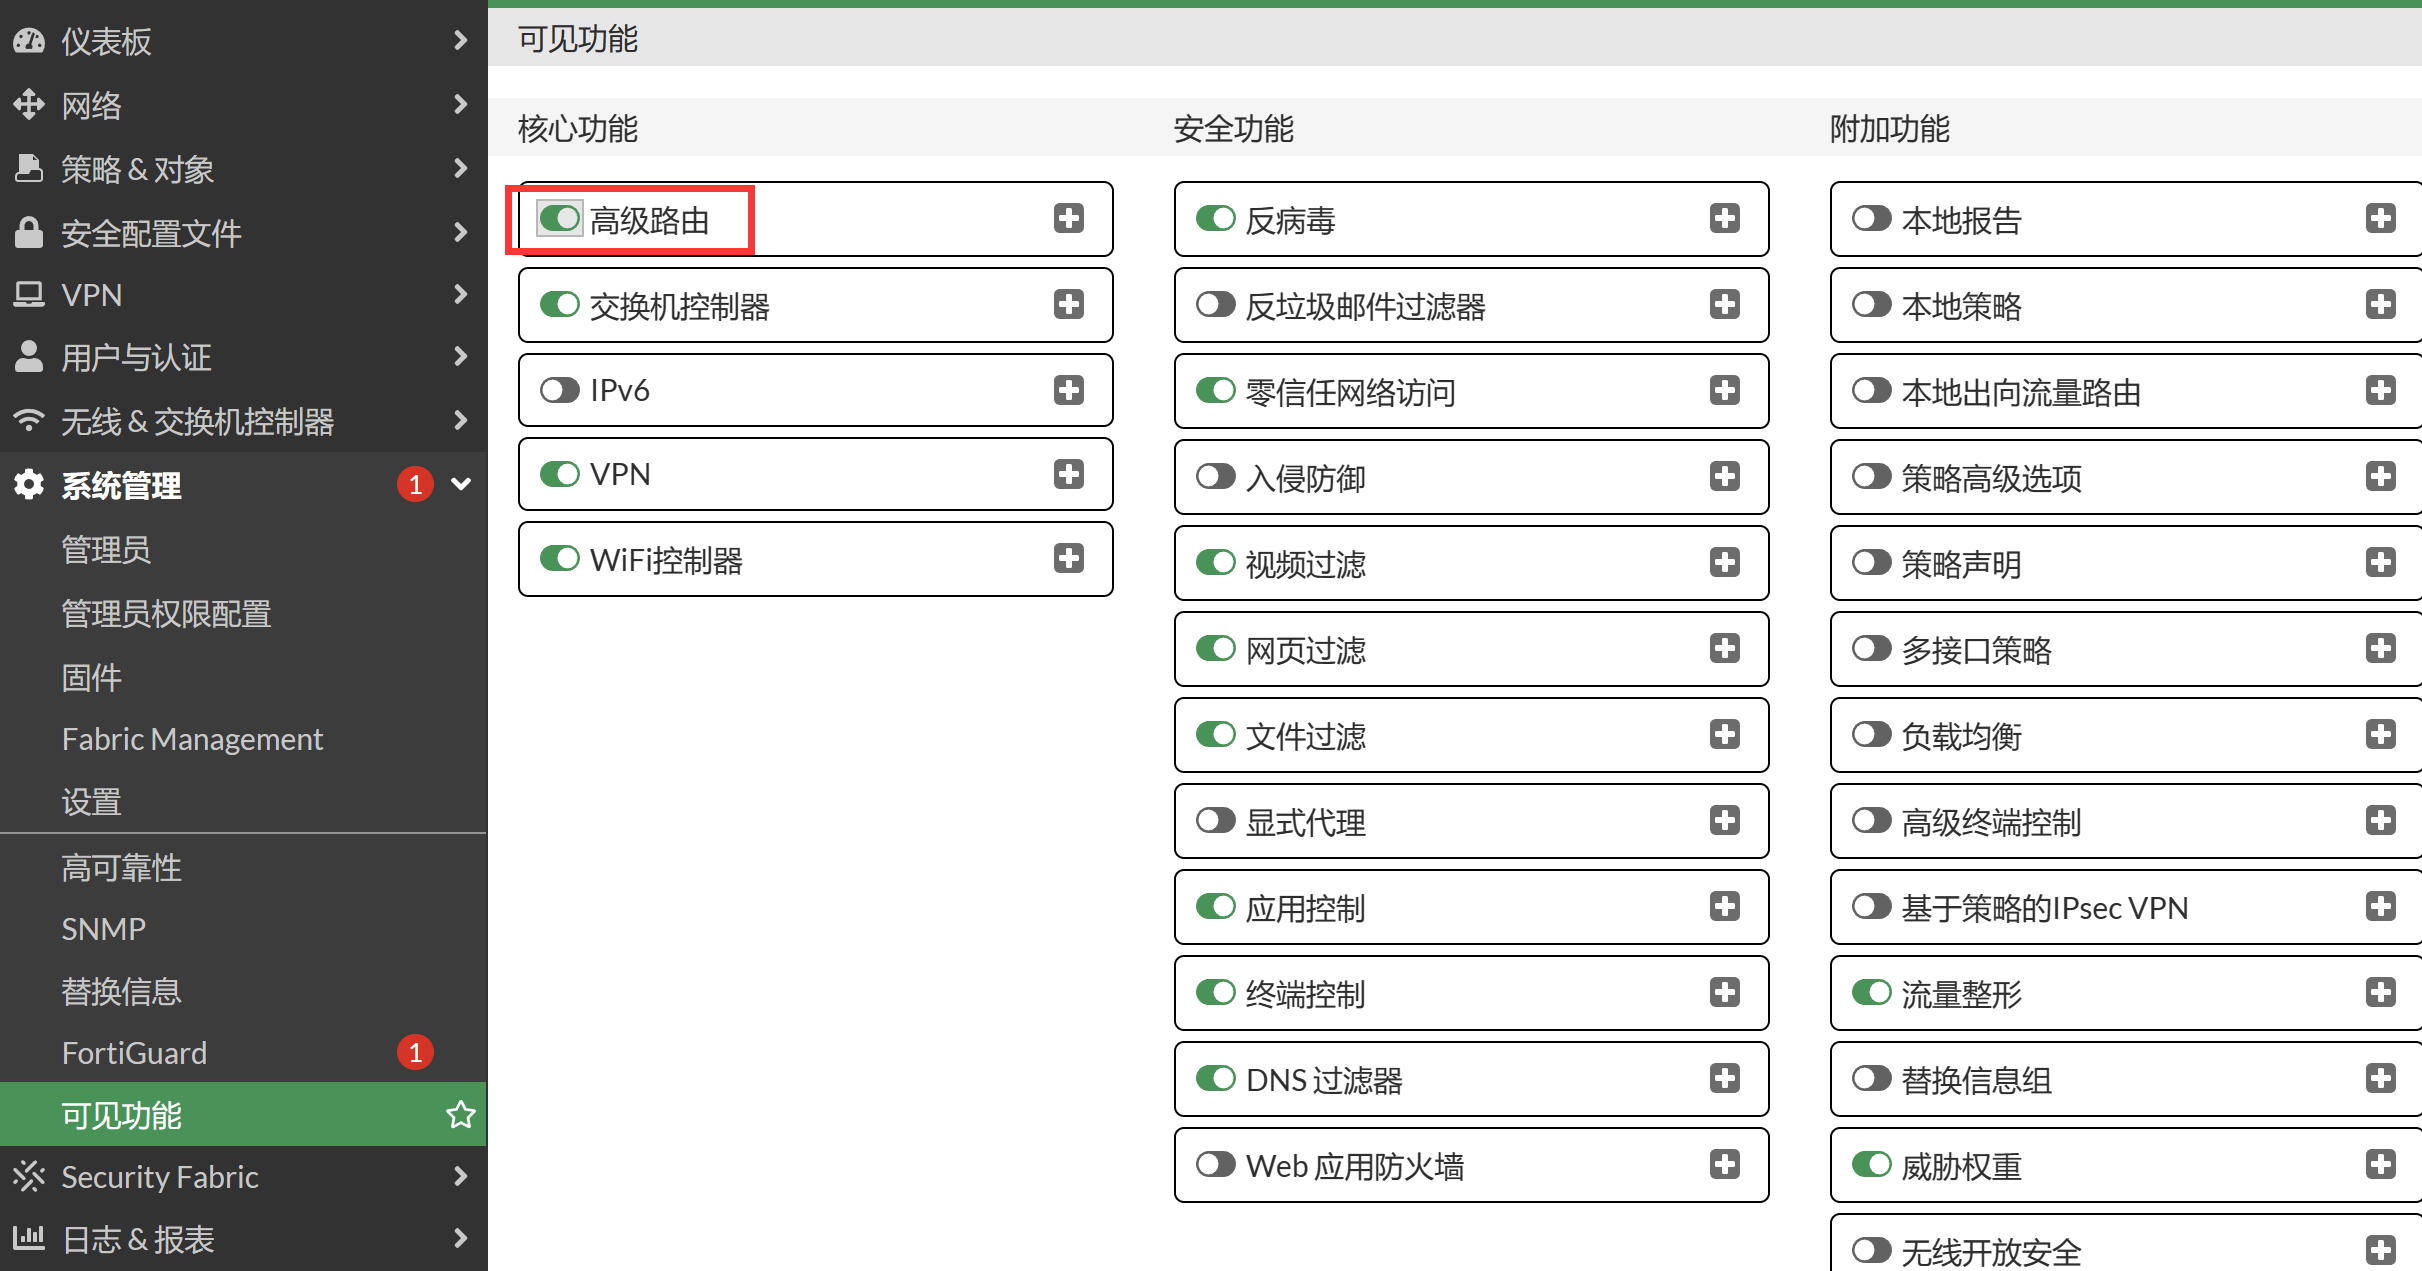Click the red notification badge beside FortiGuard
The image size is (2422, 1271).
pyautogui.click(x=415, y=1052)
